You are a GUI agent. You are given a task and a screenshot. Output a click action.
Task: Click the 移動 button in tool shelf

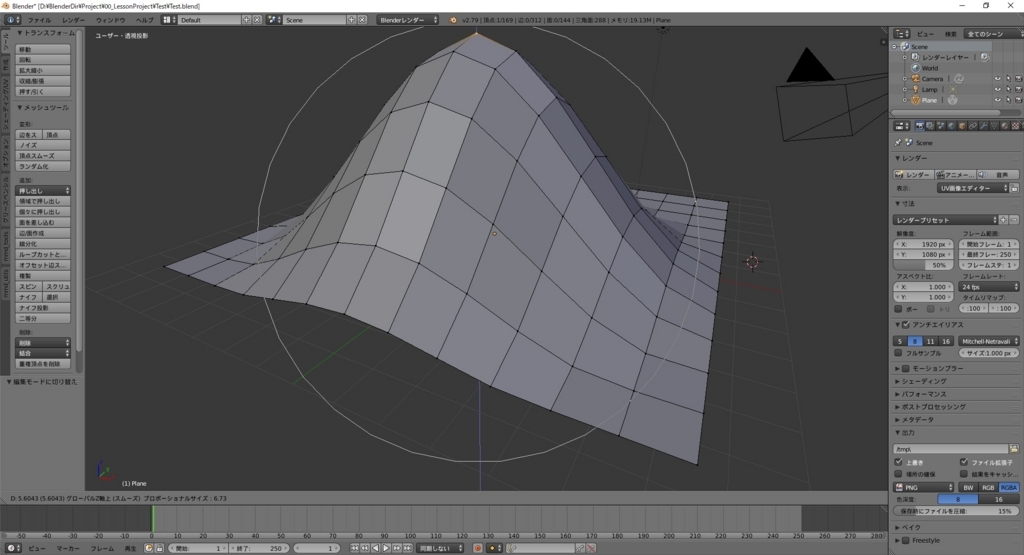point(43,49)
